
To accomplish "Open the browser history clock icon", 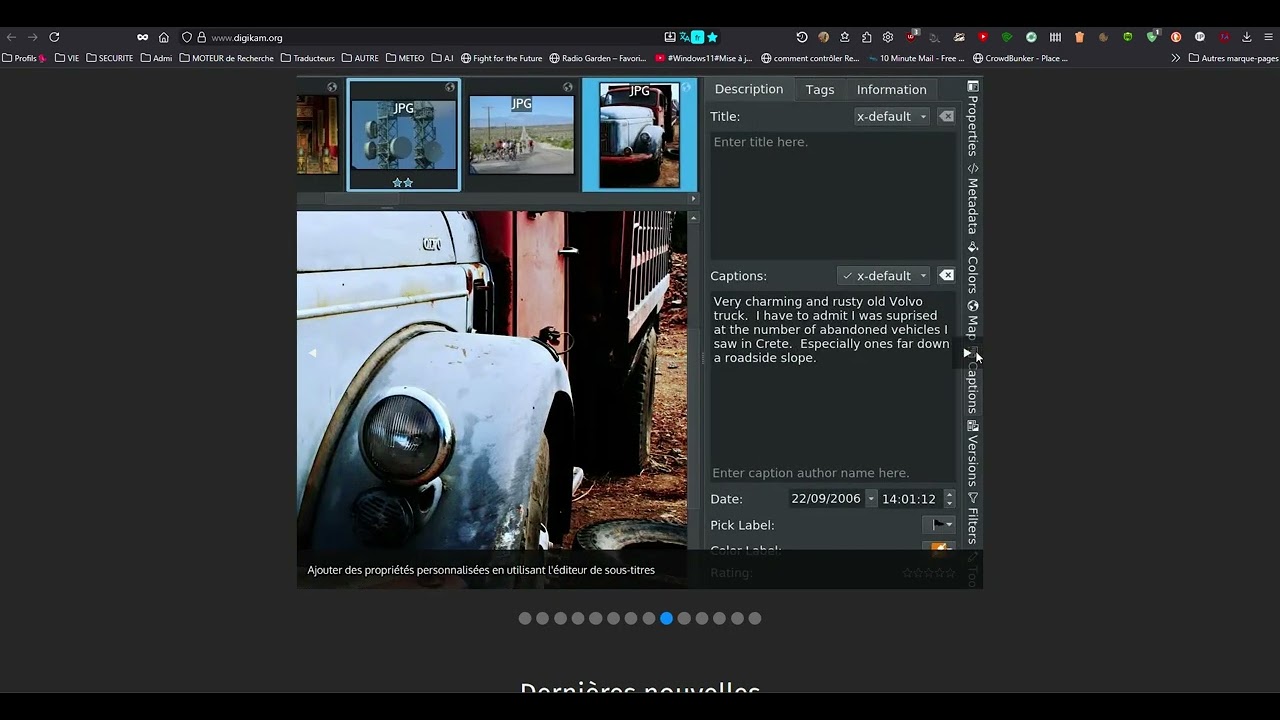I will [x=802, y=37].
